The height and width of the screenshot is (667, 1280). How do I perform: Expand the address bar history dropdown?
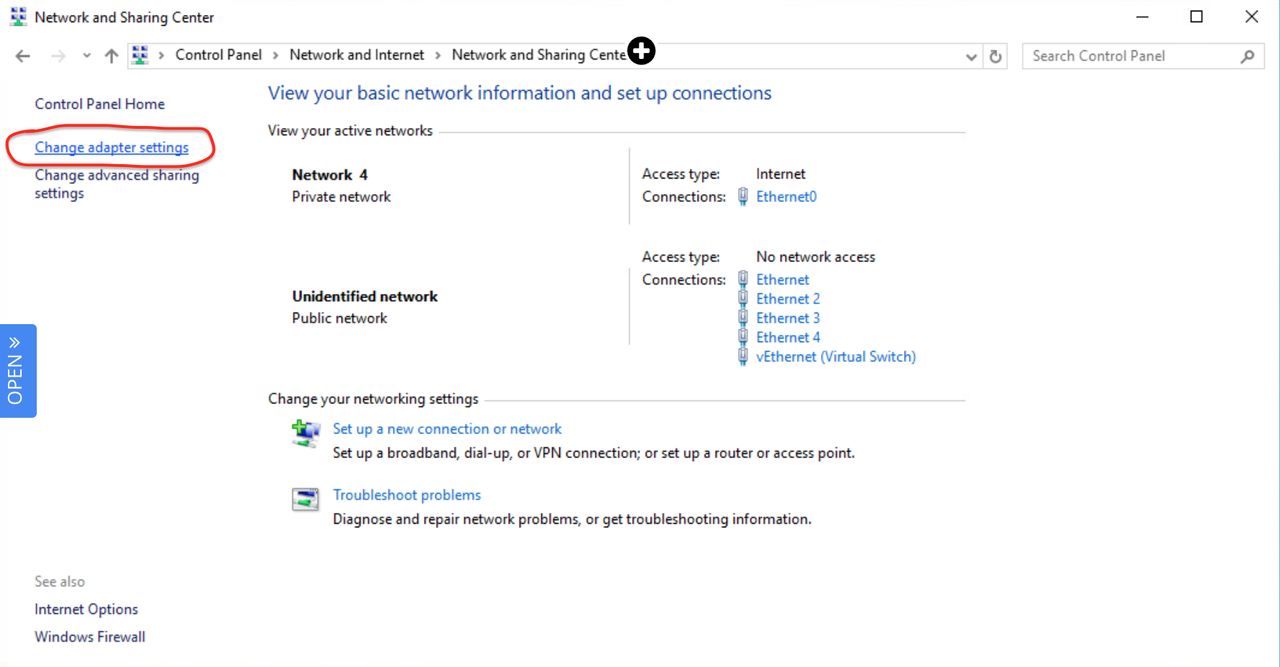tap(969, 56)
